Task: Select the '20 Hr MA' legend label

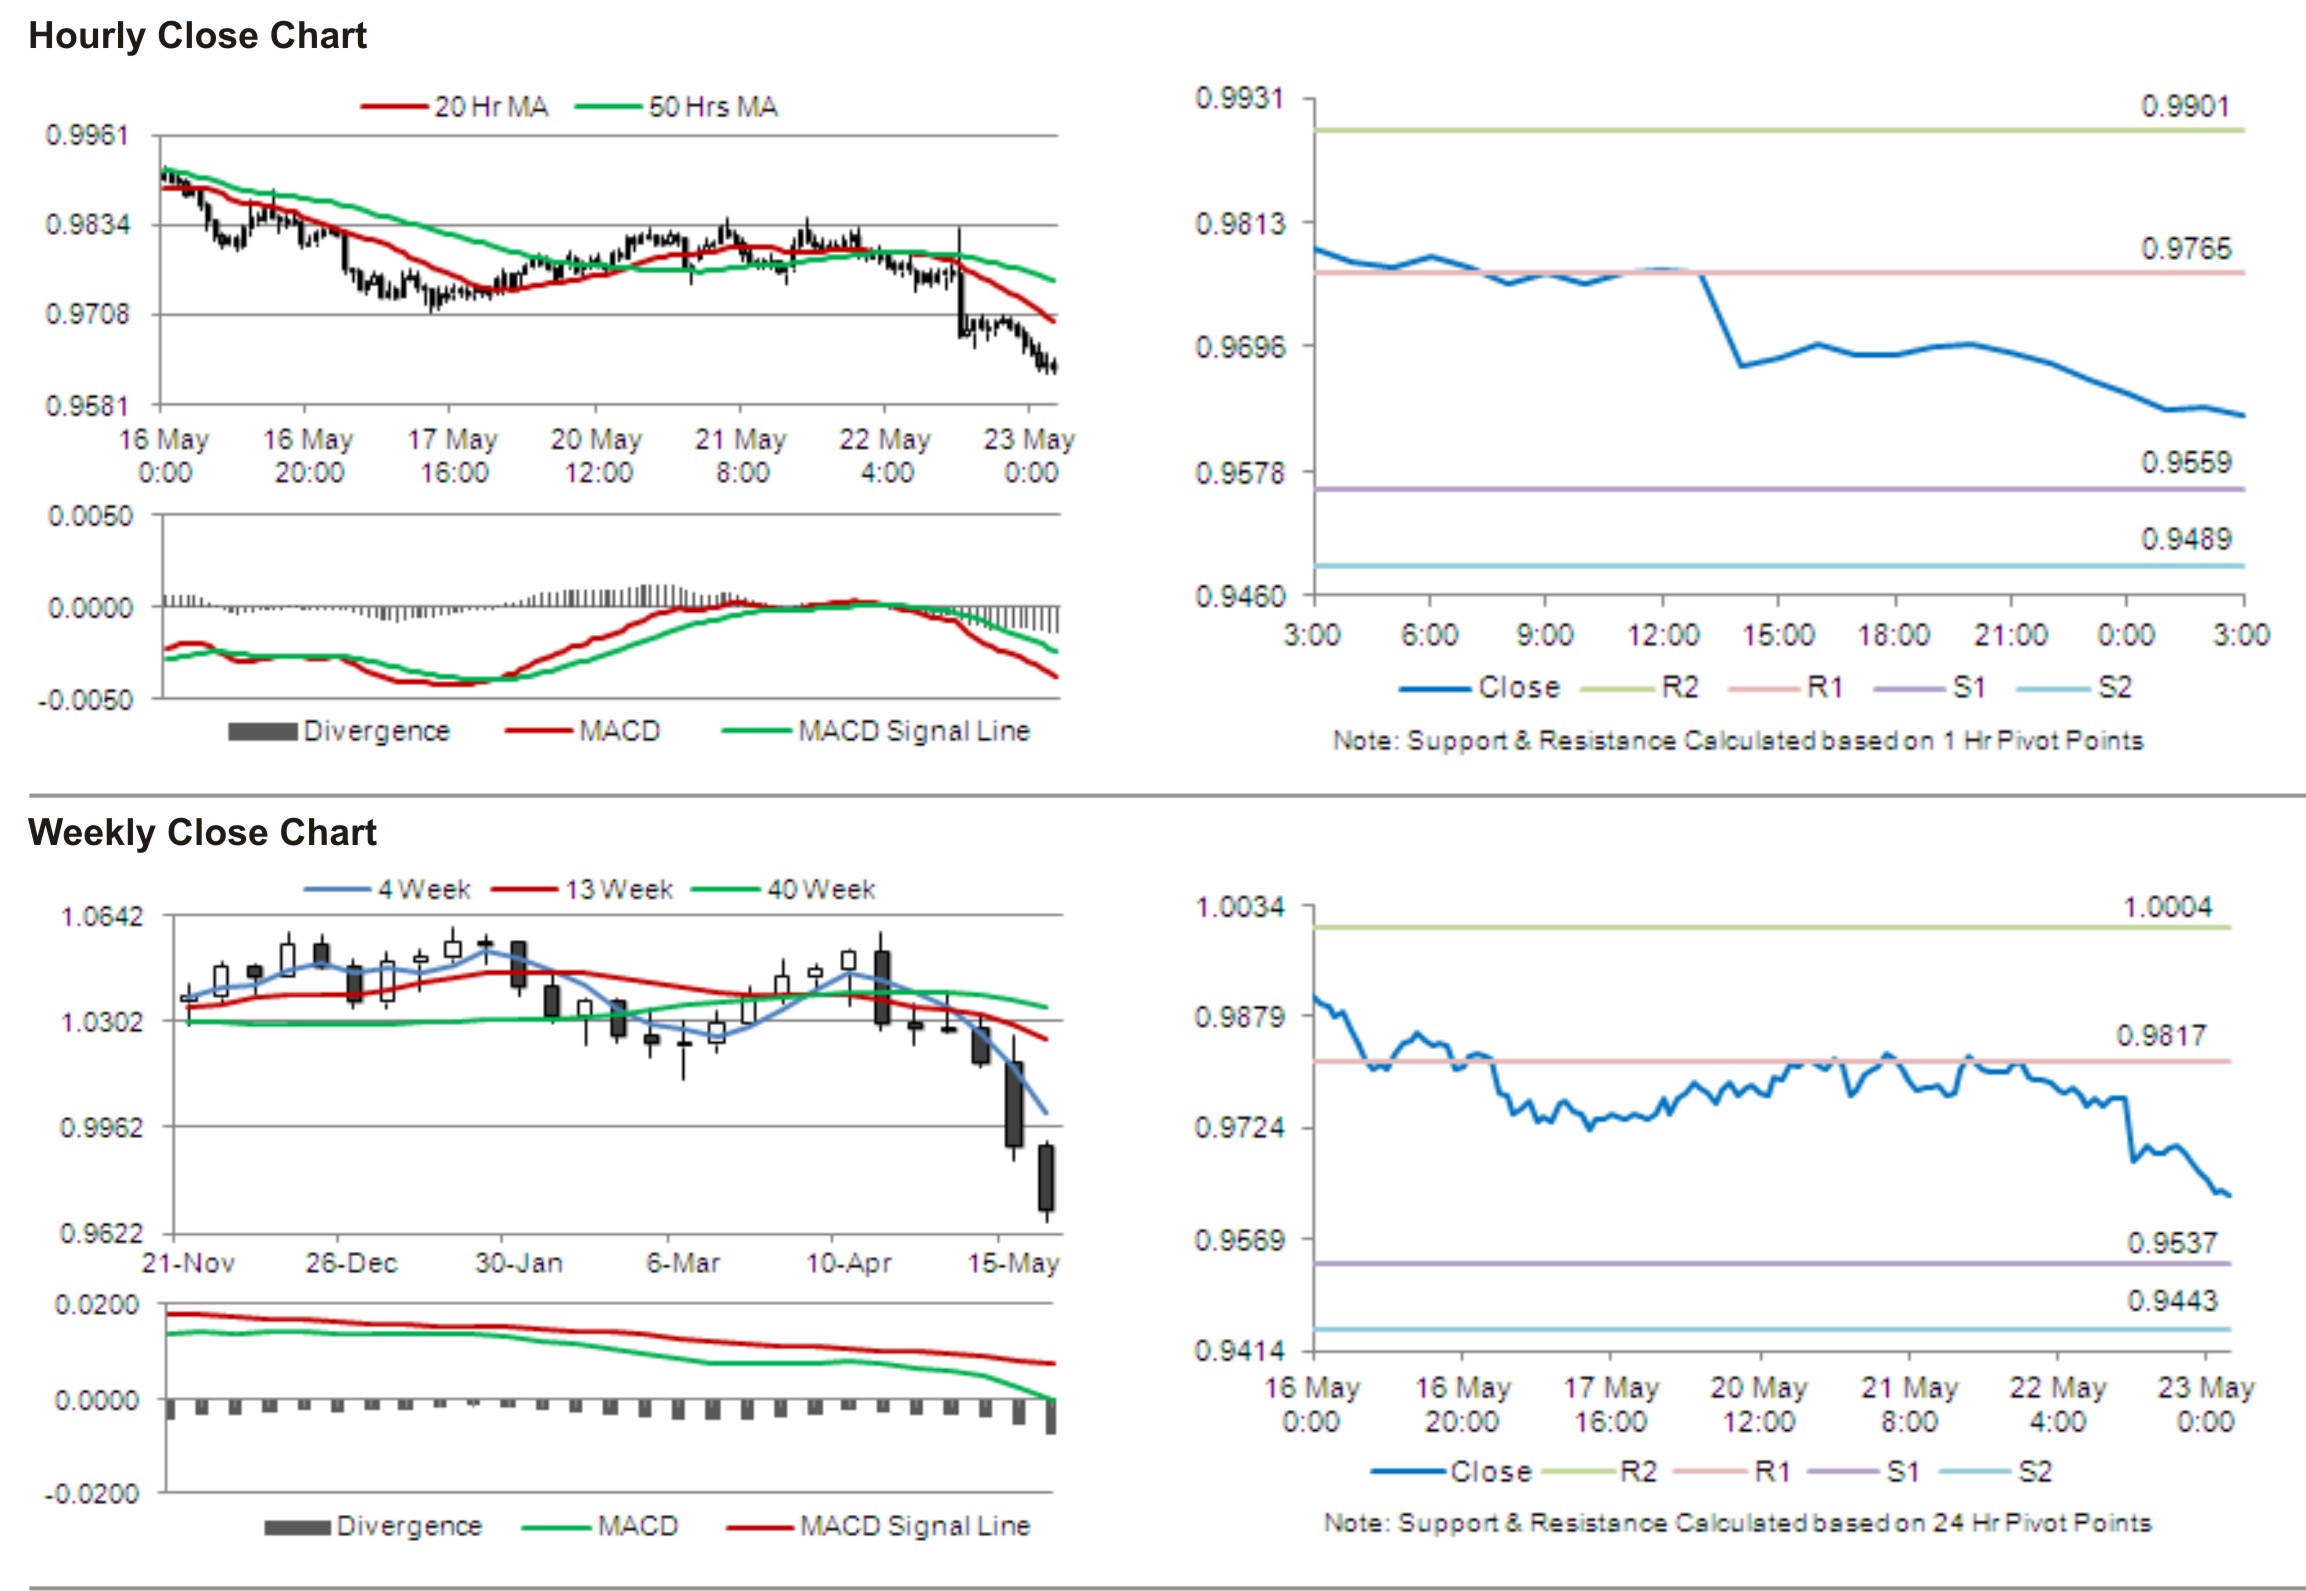Action: coord(491,107)
